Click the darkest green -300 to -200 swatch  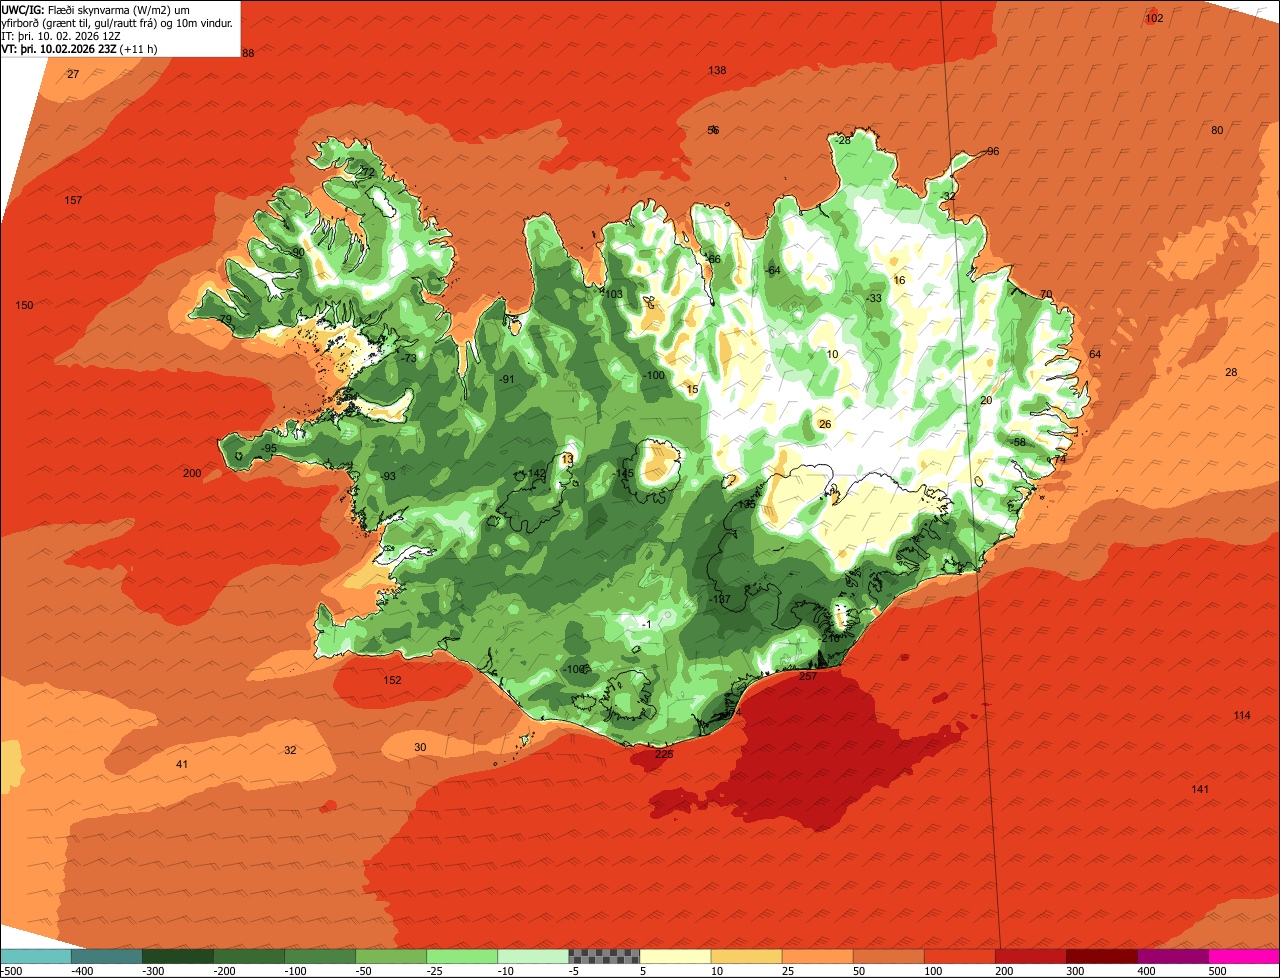(178, 956)
